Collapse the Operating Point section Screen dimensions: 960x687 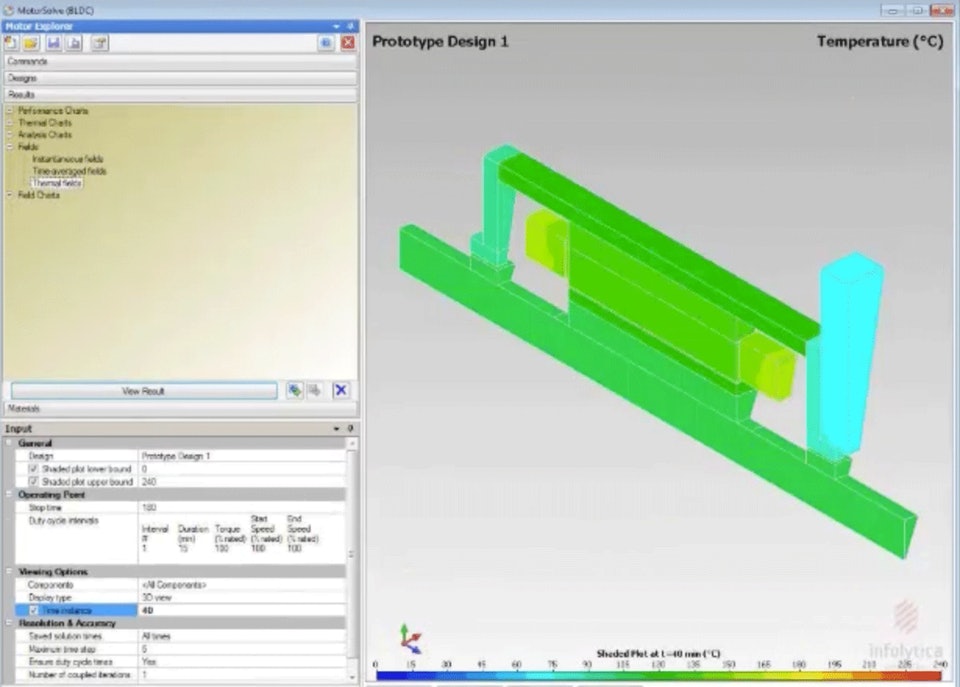click(9, 494)
